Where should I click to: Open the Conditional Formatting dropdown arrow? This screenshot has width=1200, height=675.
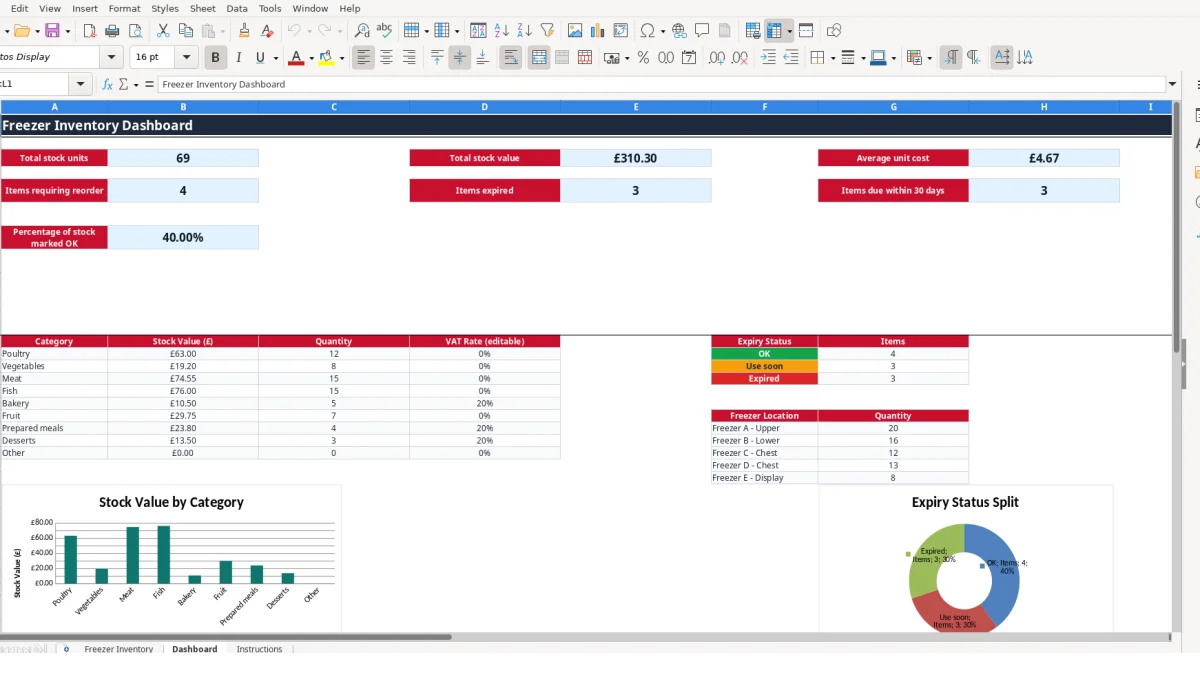[930, 58]
